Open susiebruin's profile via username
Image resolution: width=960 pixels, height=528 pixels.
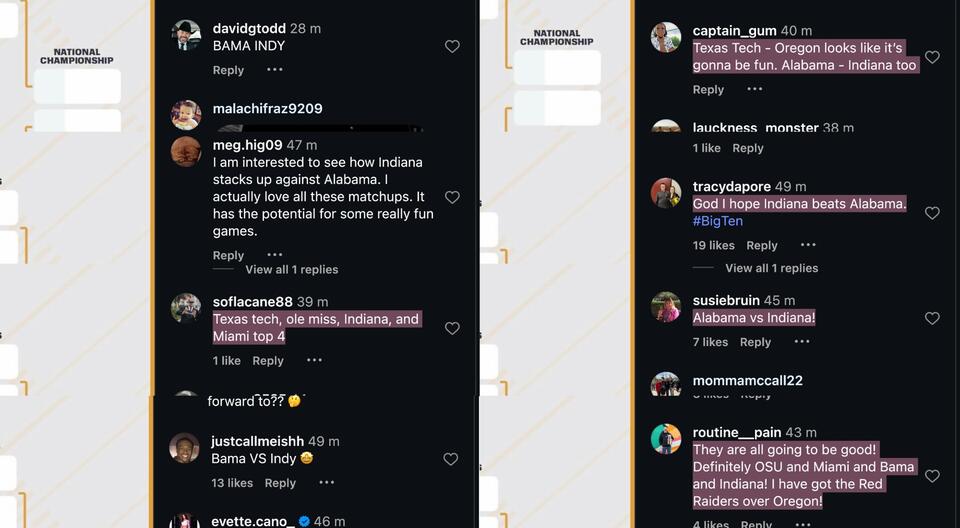(726, 300)
